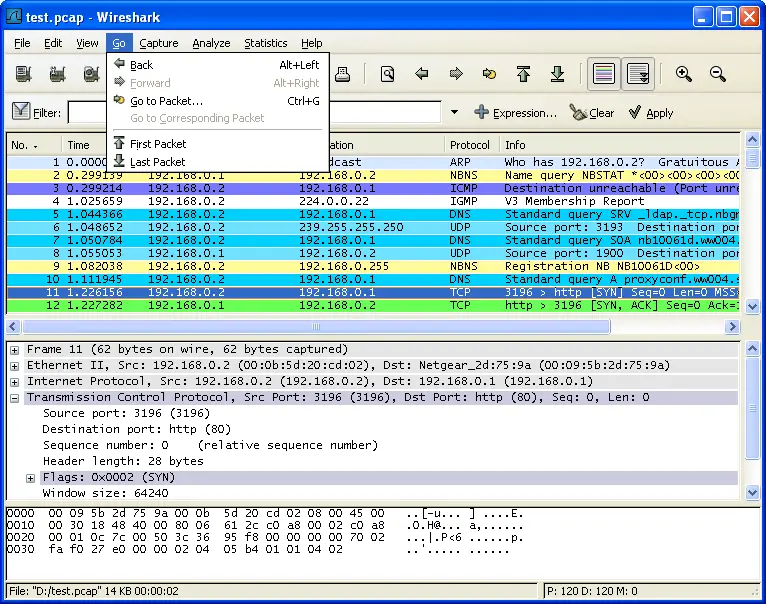Open the Statistics menu

(265, 43)
